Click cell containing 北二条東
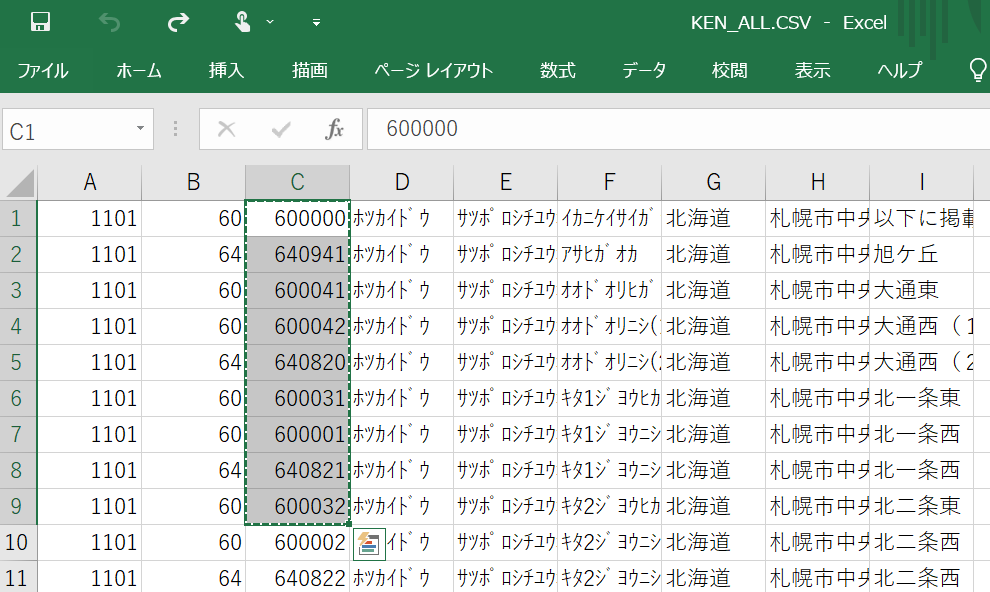Image resolution: width=990 pixels, height=592 pixels. point(921,506)
